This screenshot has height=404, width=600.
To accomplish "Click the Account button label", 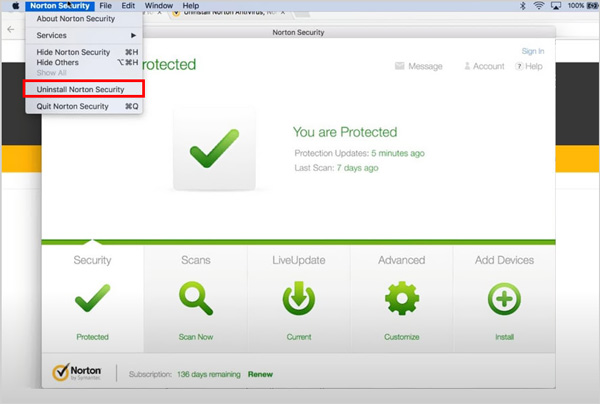I will tap(489, 66).
